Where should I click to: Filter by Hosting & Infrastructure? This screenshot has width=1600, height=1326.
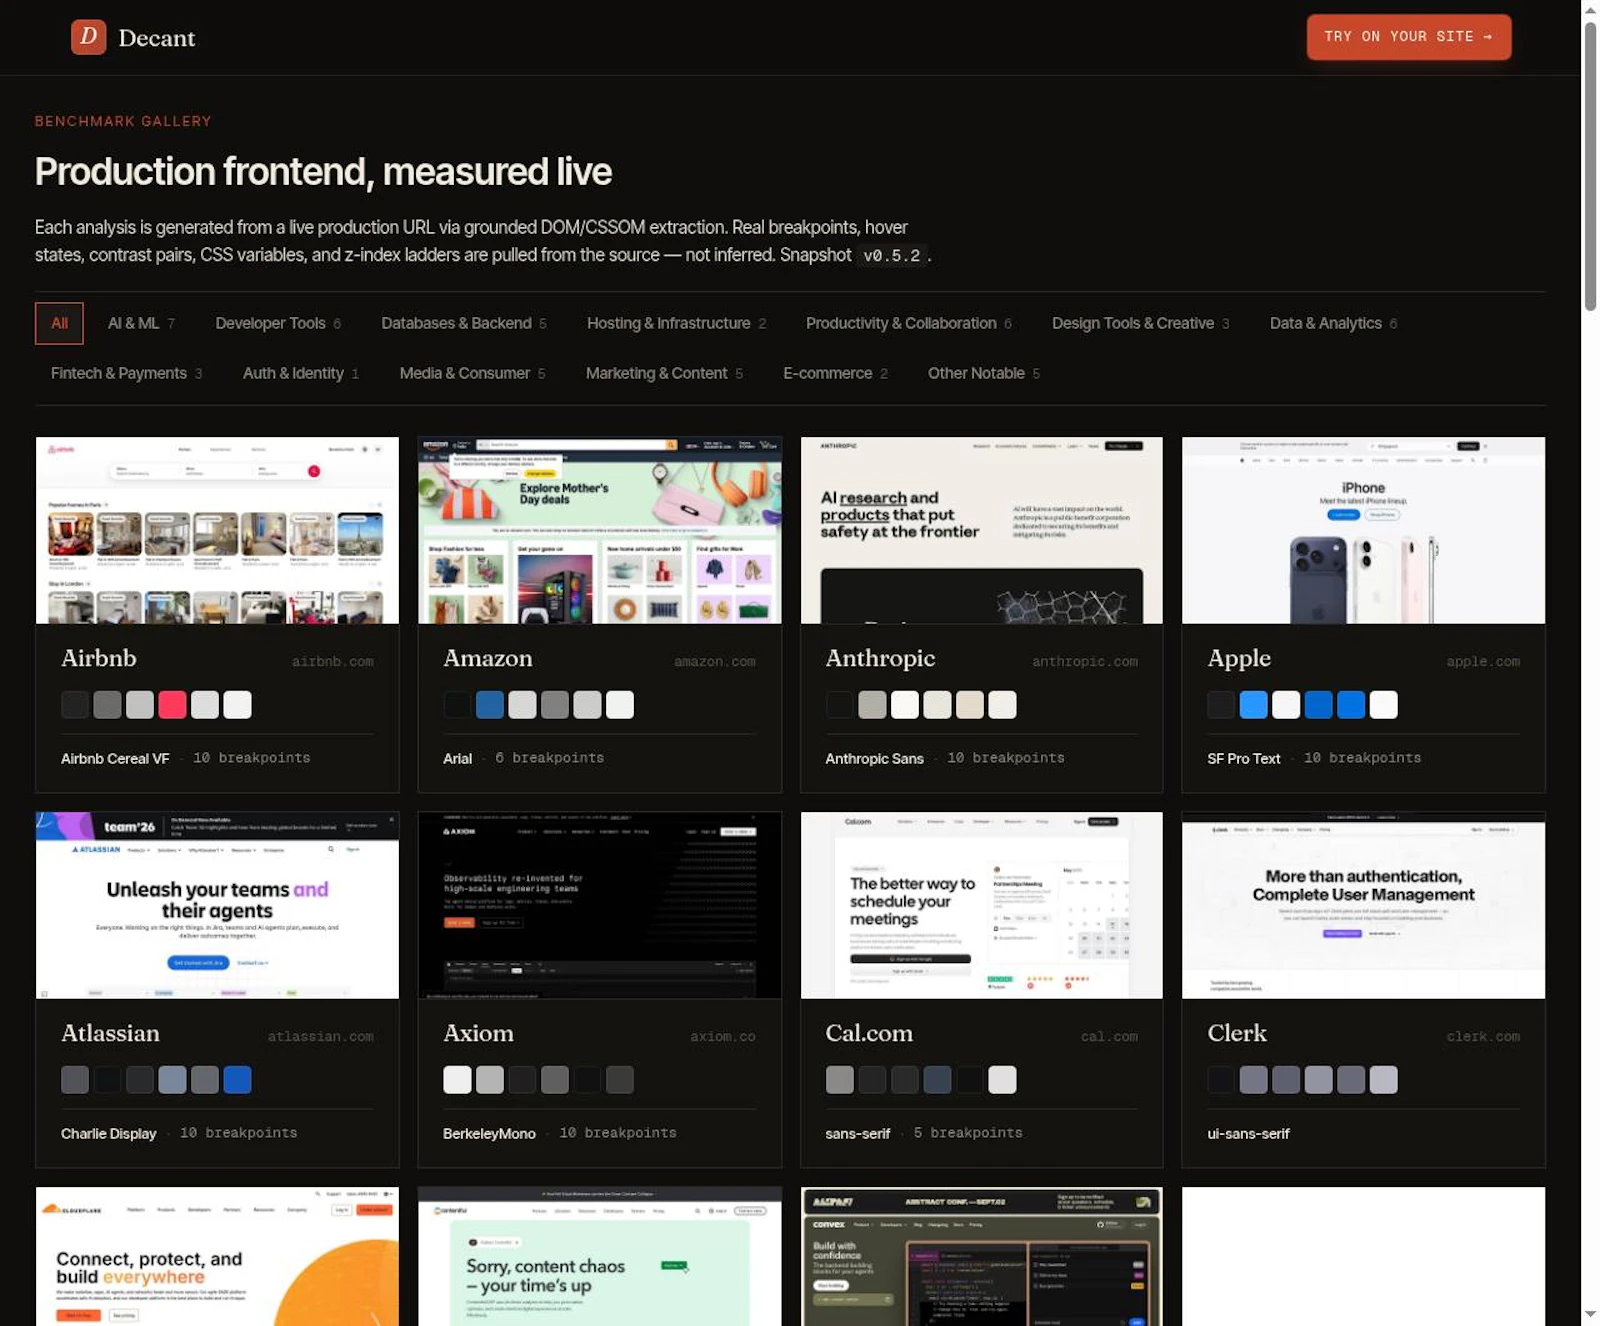(x=676, y=323)
